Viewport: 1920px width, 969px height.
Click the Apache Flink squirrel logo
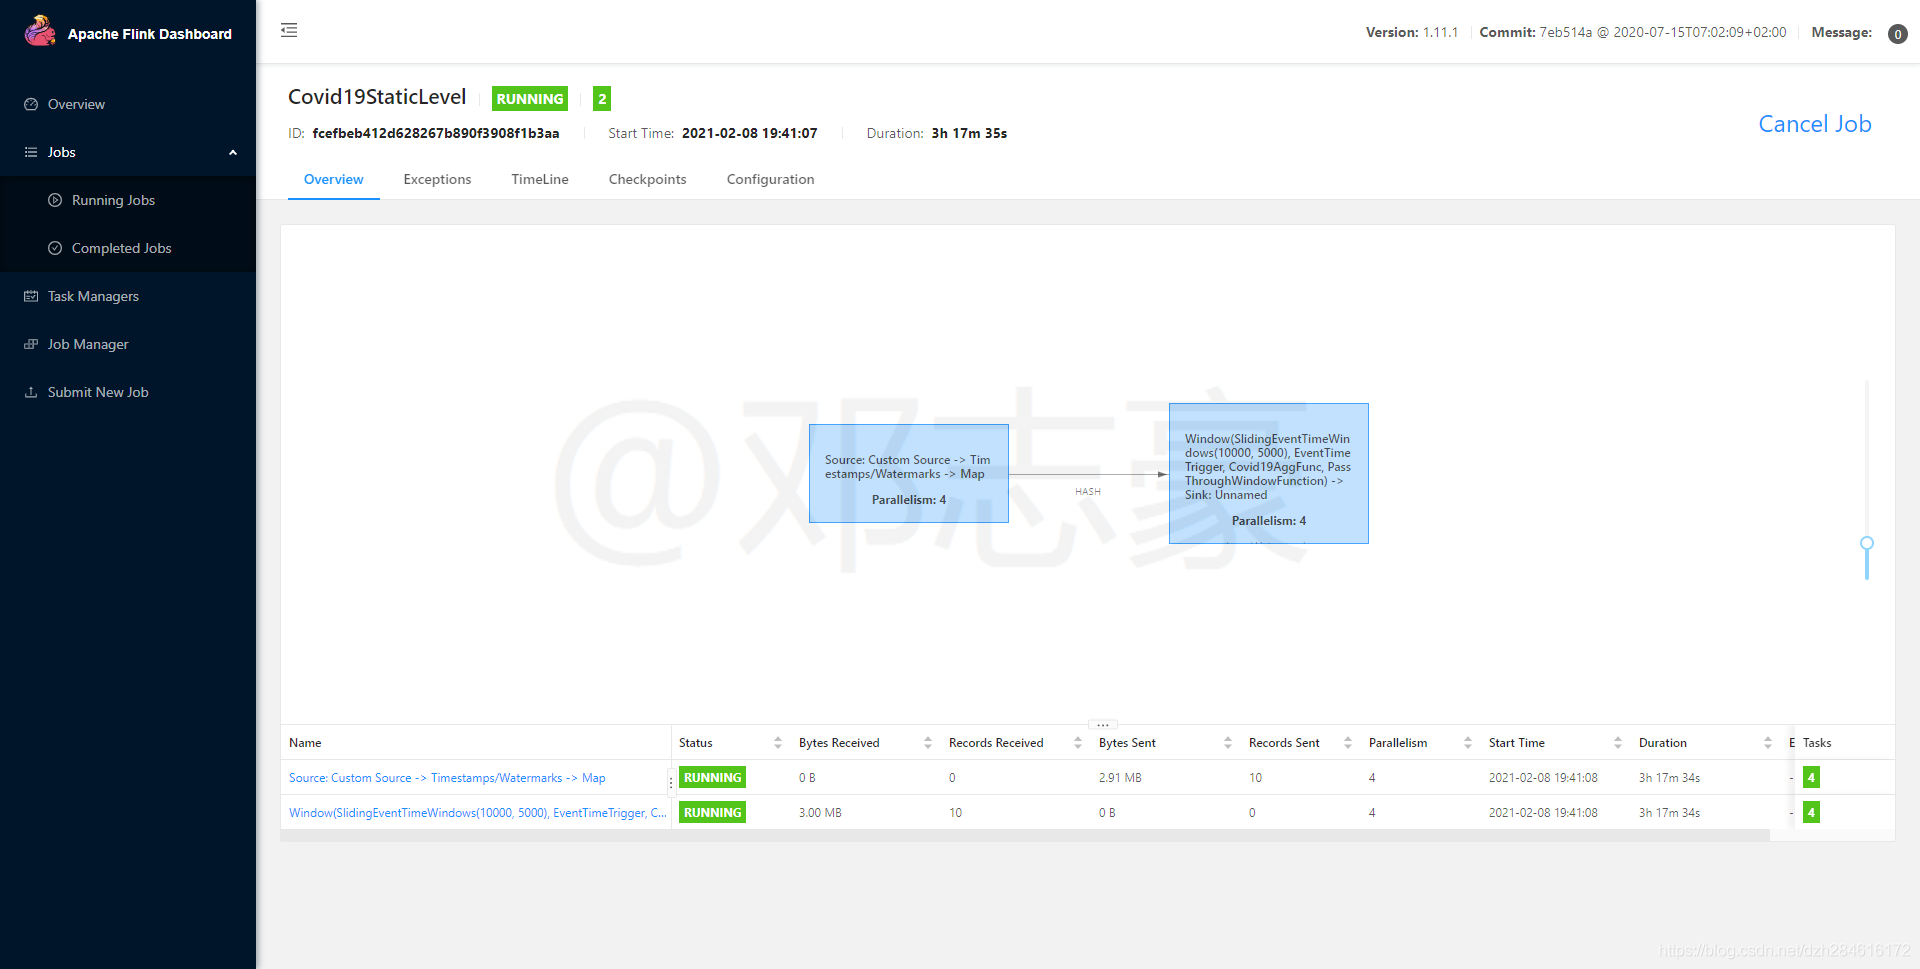pos(40,31)
